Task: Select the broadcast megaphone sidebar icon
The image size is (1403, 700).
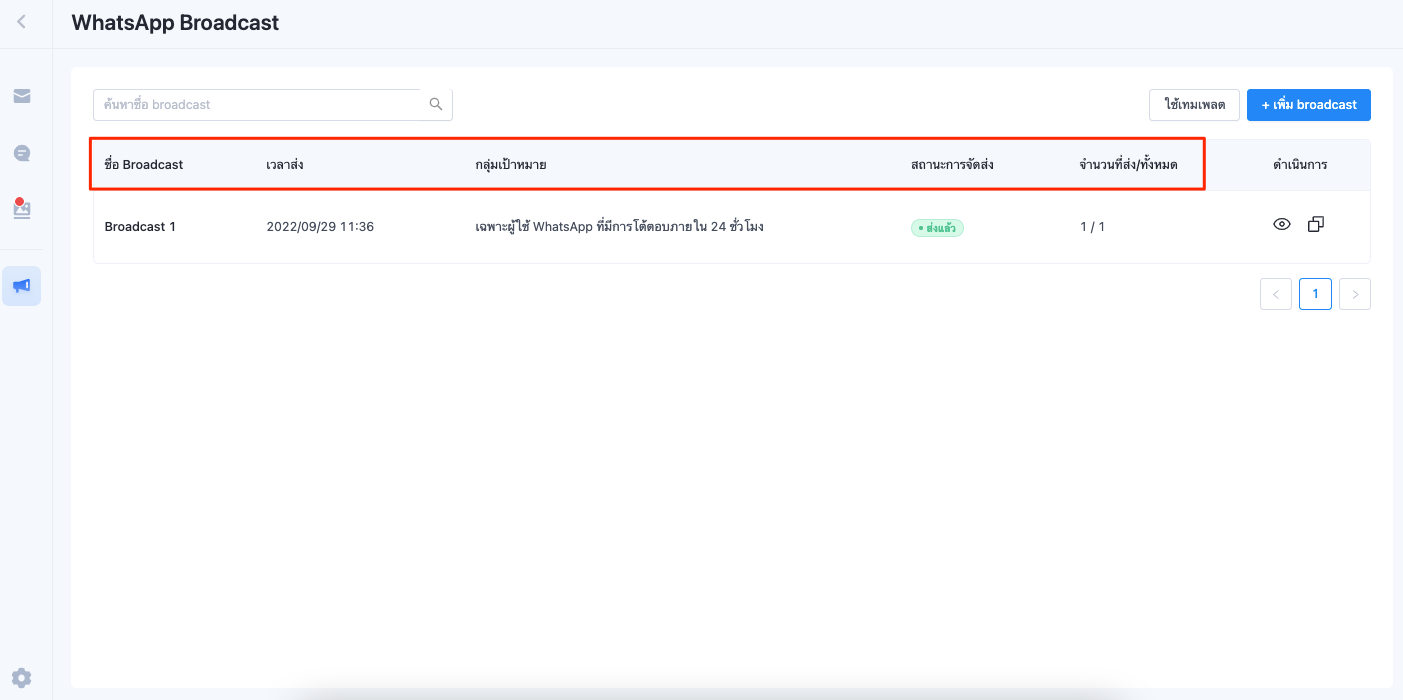Action: tap(21, 286)
